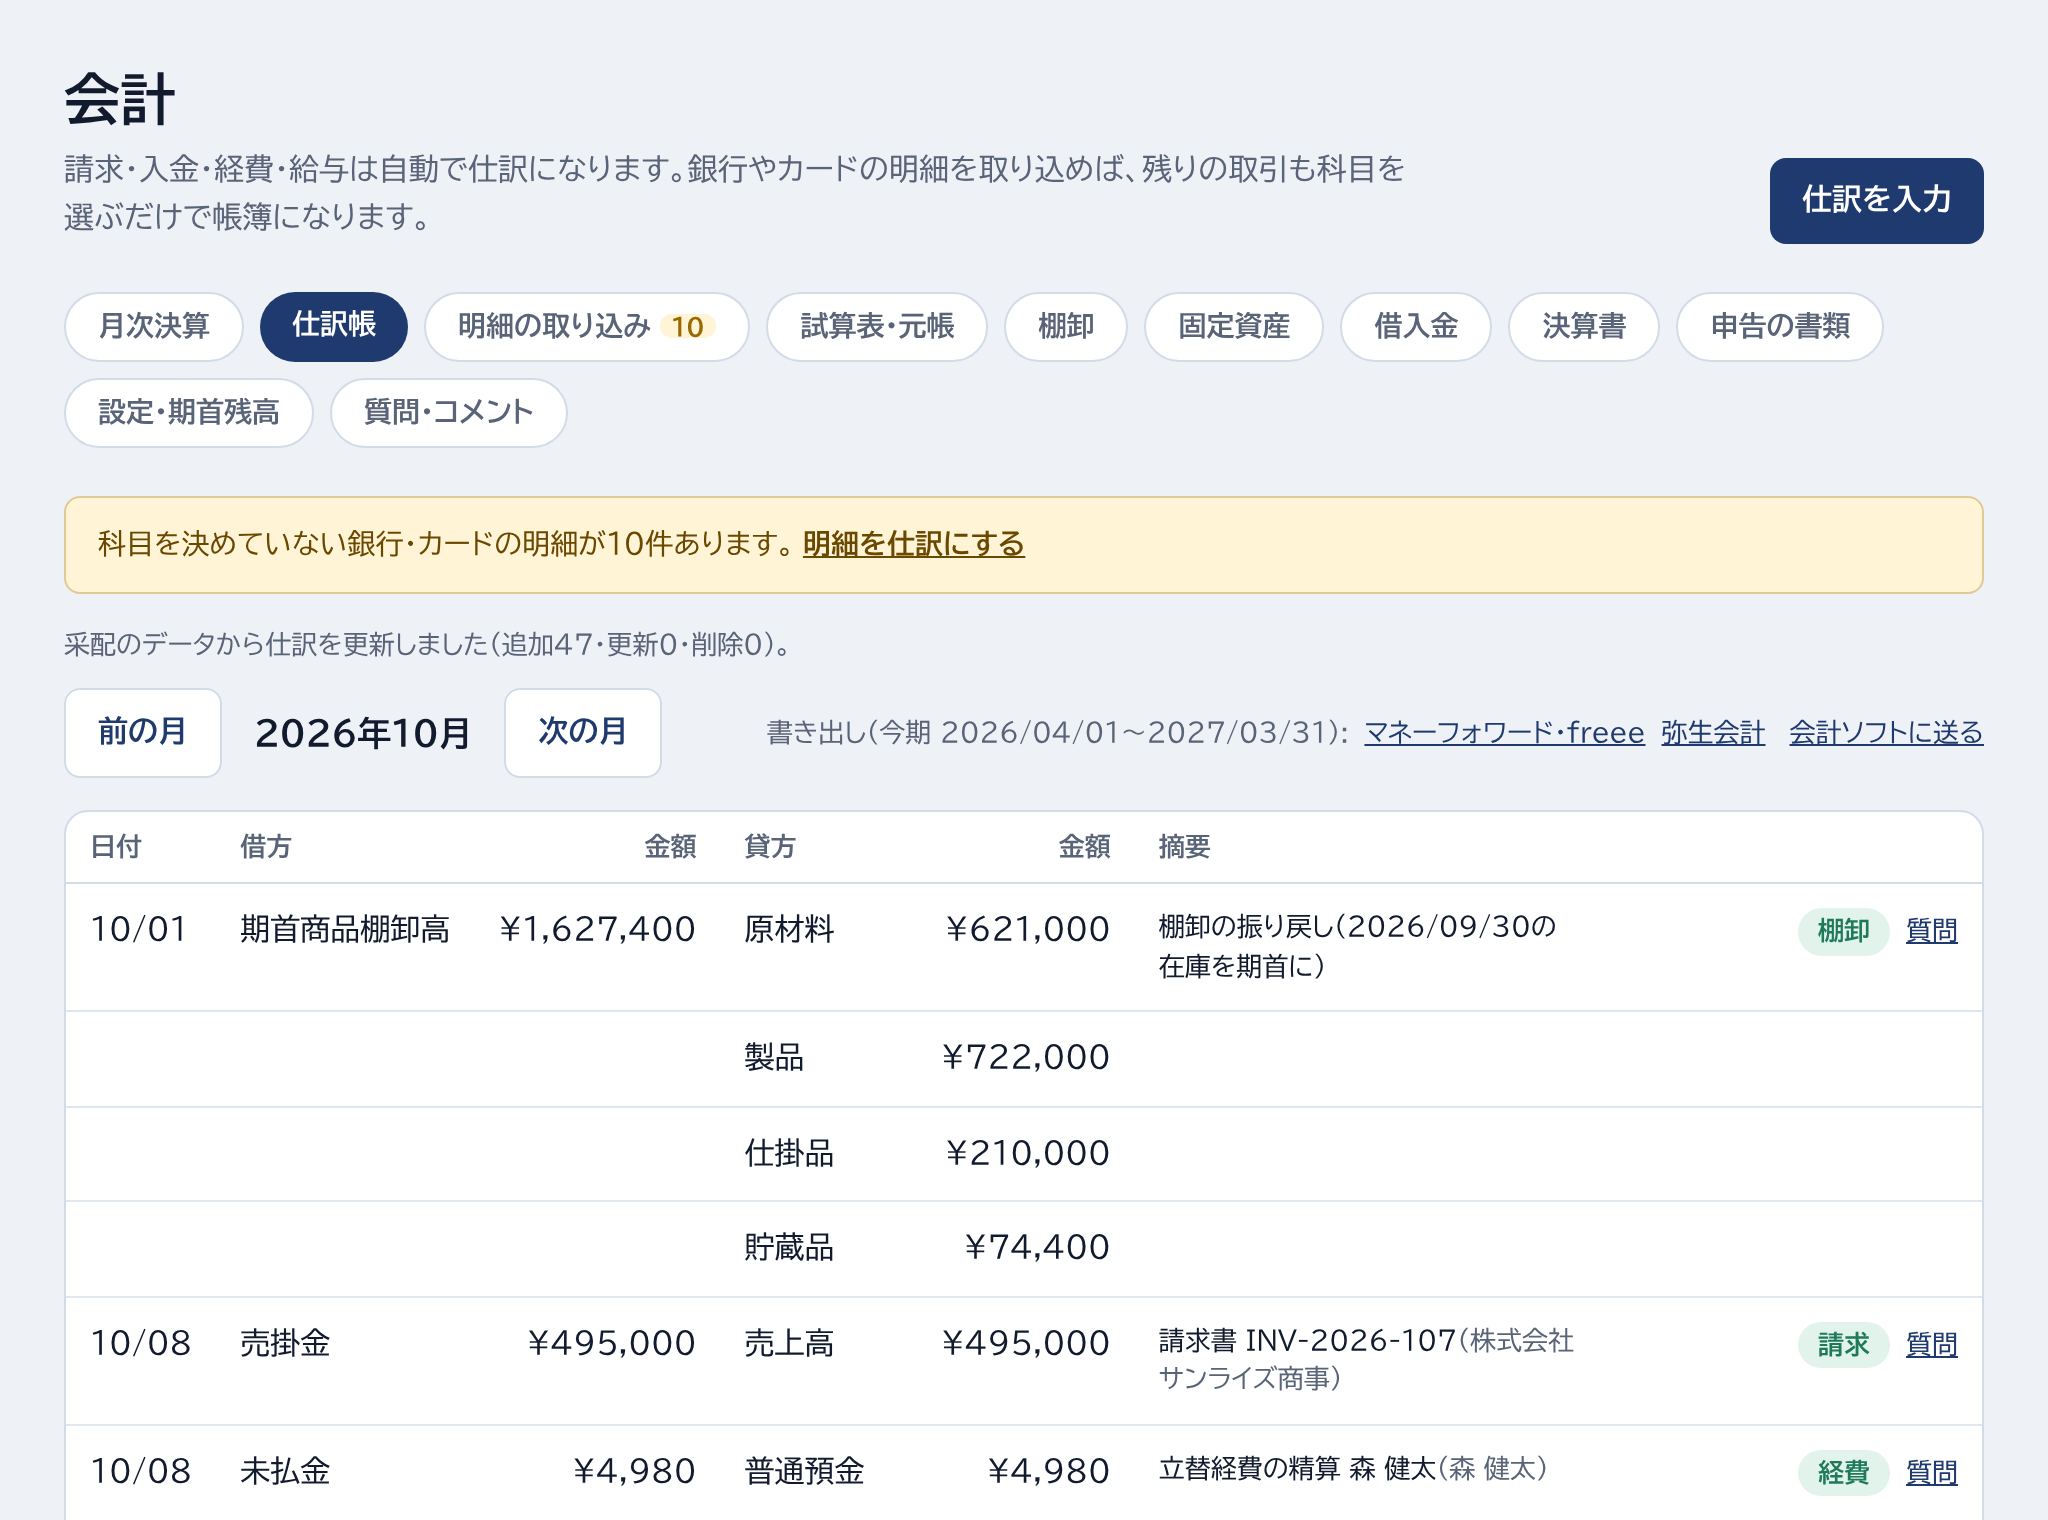This screenshot has width=2048, height=1520.
Task: Select the 期首商品棚卸高 debit cell
Action: coord(345,930)
